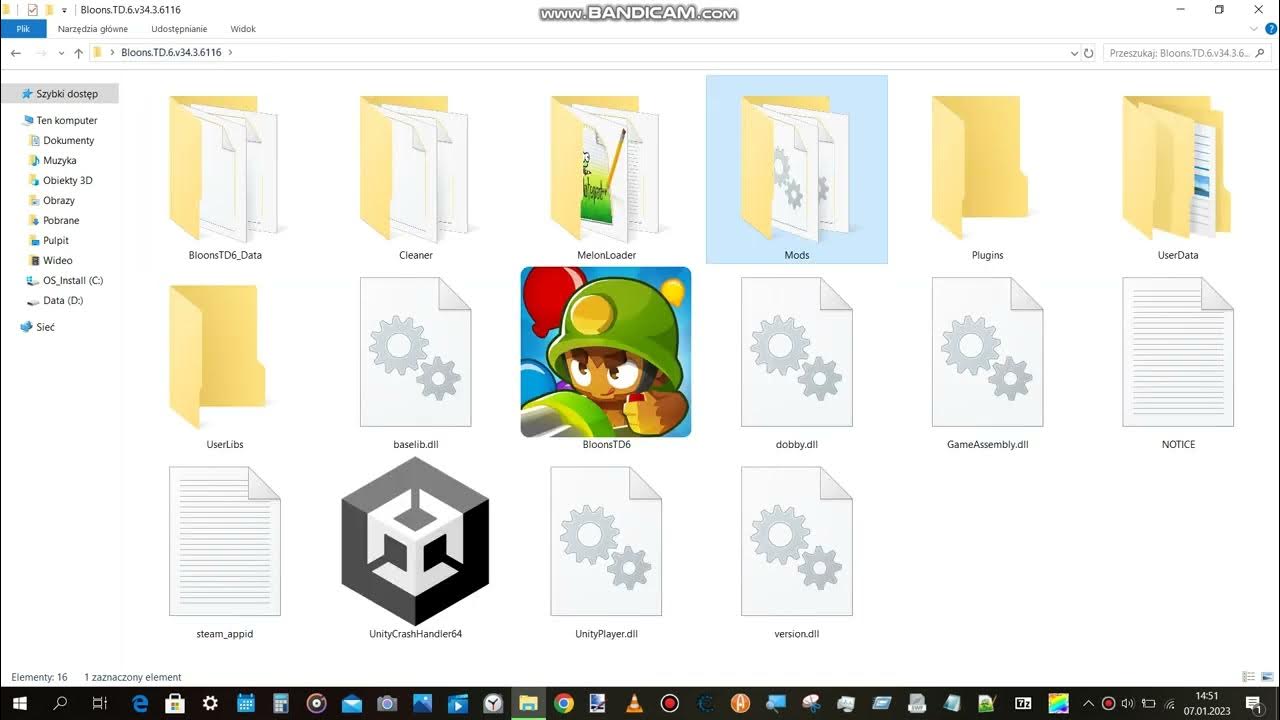Viewport: 1280px width, 720px height.
Task: Select the baselib.dll file
Action: 415,362
